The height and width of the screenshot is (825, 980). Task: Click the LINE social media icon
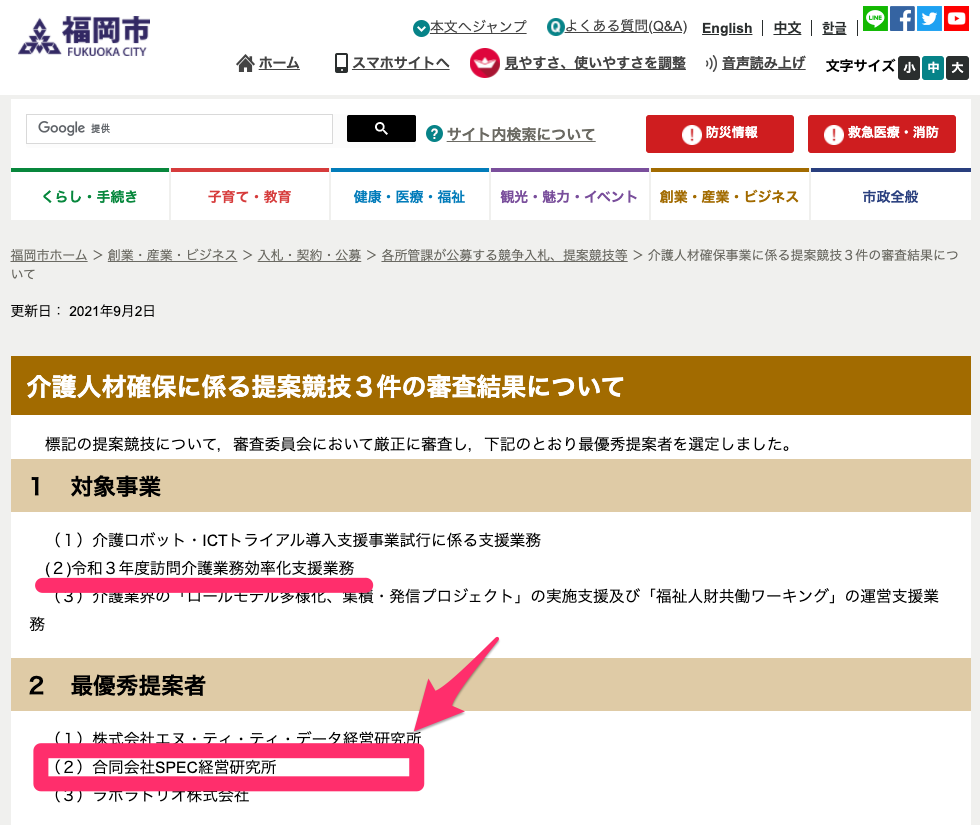coord(875,18)
